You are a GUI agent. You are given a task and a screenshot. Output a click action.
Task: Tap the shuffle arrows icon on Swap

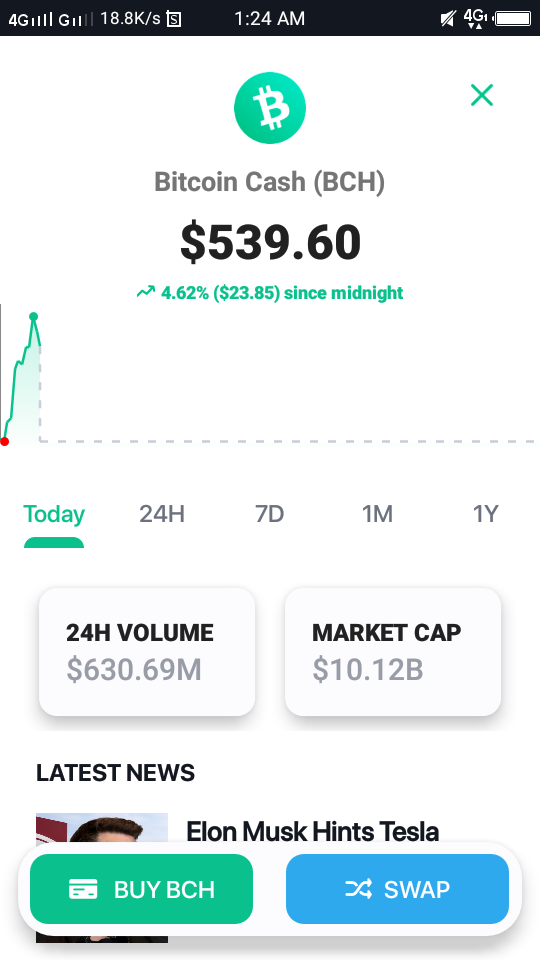tap(359, 889)
